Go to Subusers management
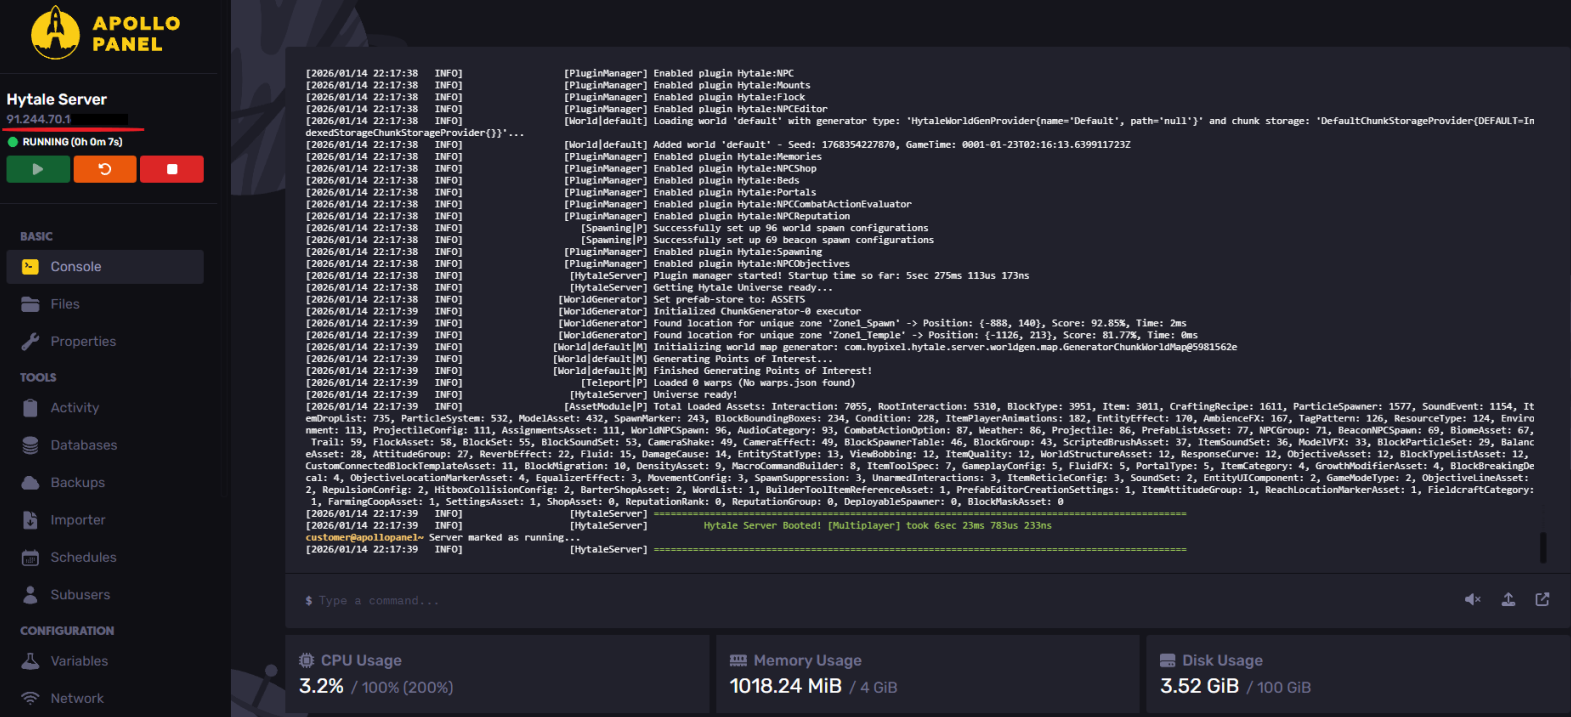 tap(80, 594)
